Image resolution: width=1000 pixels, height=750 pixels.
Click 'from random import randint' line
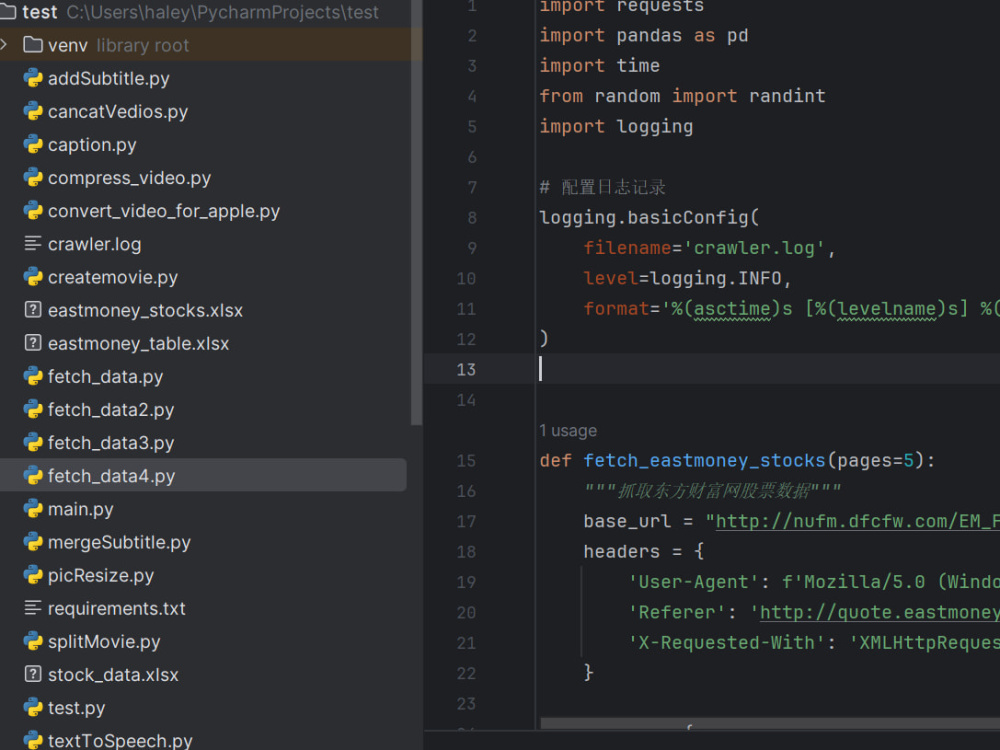(682, 96)
